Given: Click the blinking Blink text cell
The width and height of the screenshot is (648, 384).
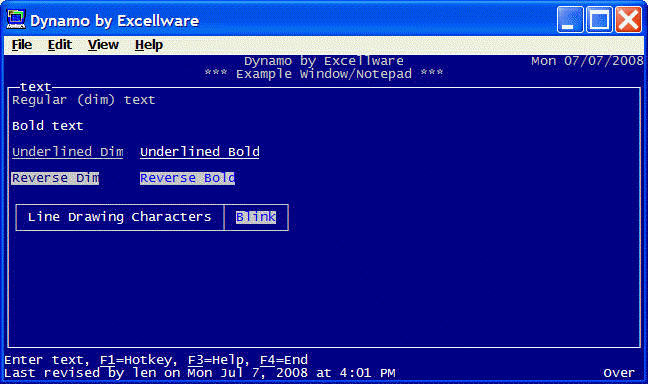Looking at the screenshot, I should click(x=256, y=217).
